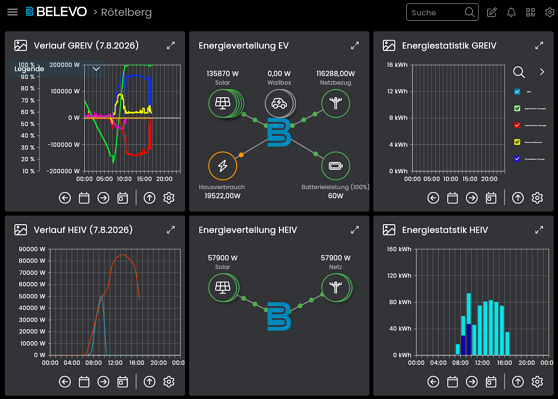Image resolution: width=558 pixels, height=399 pixels.
Task: Expand the Energiestatistik GREIV panel to fullscreen
Action: click(x=539, y=46)
